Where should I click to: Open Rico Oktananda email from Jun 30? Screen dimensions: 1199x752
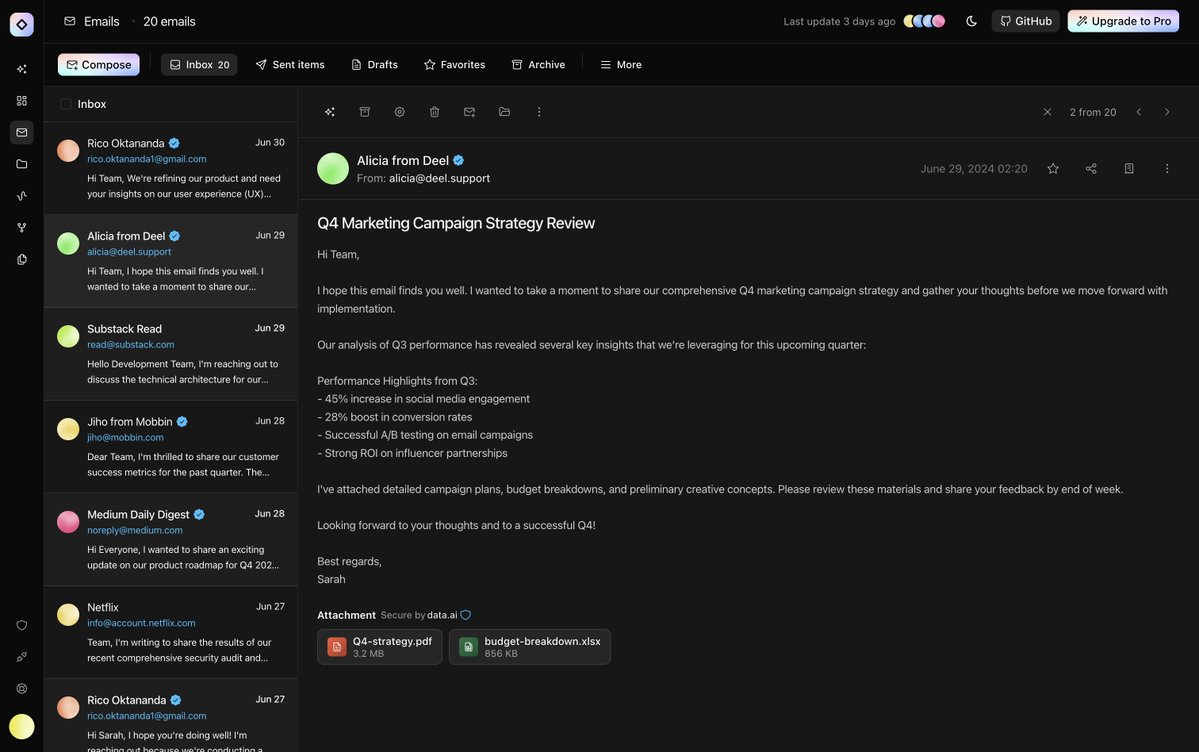pos(171,168)
